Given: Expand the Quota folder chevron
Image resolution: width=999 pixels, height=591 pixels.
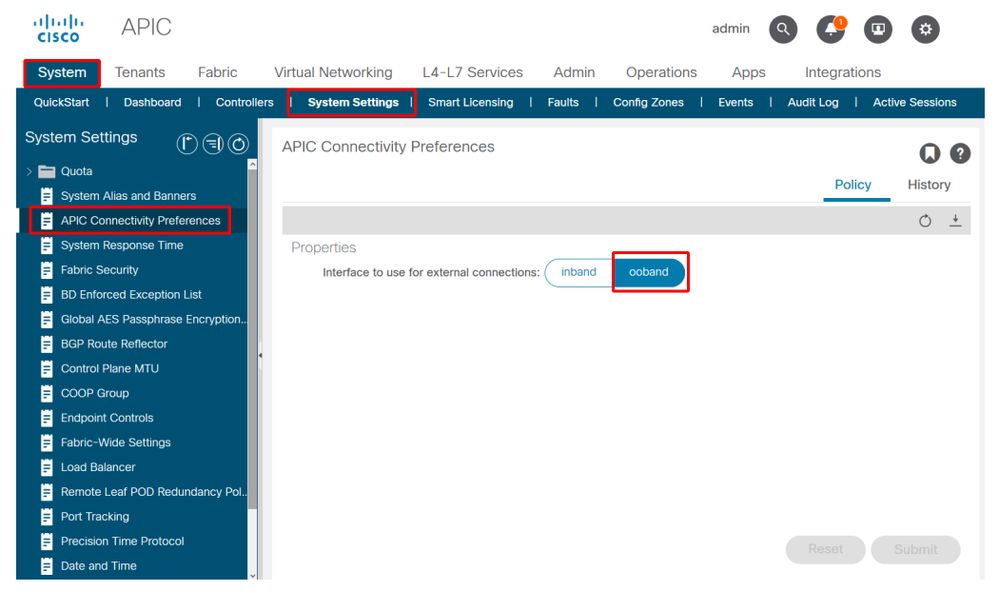Looking at the screenshot, I should click(x=29, y=171).
